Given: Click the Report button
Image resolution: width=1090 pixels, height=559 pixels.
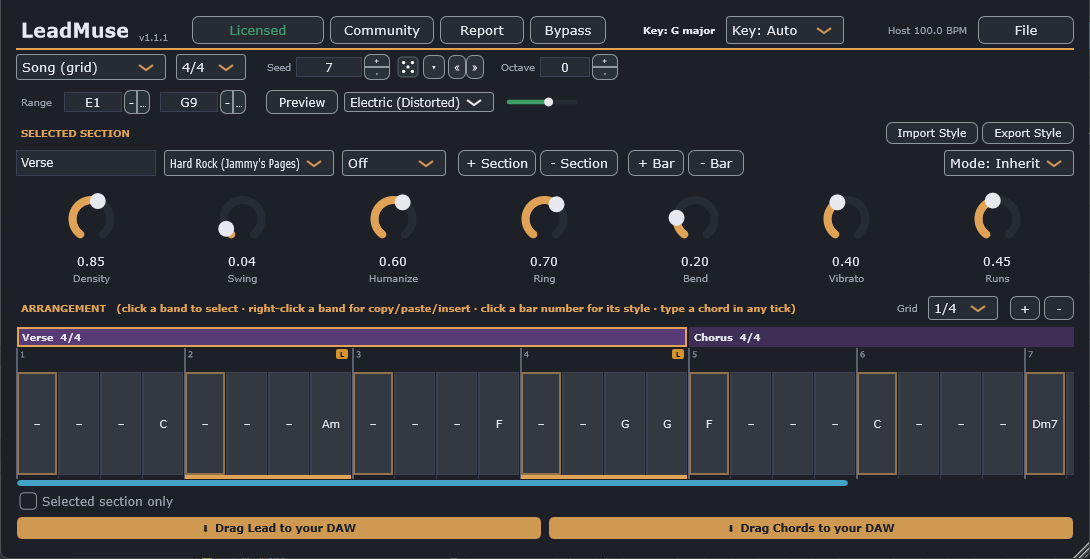Looking at the screenshot, I should pyautogui.click(x=482, y=31).
